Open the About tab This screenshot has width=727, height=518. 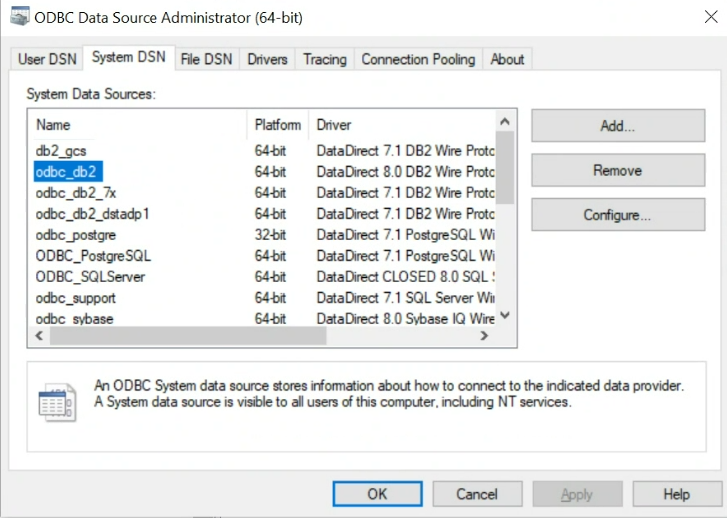[507, 59]
